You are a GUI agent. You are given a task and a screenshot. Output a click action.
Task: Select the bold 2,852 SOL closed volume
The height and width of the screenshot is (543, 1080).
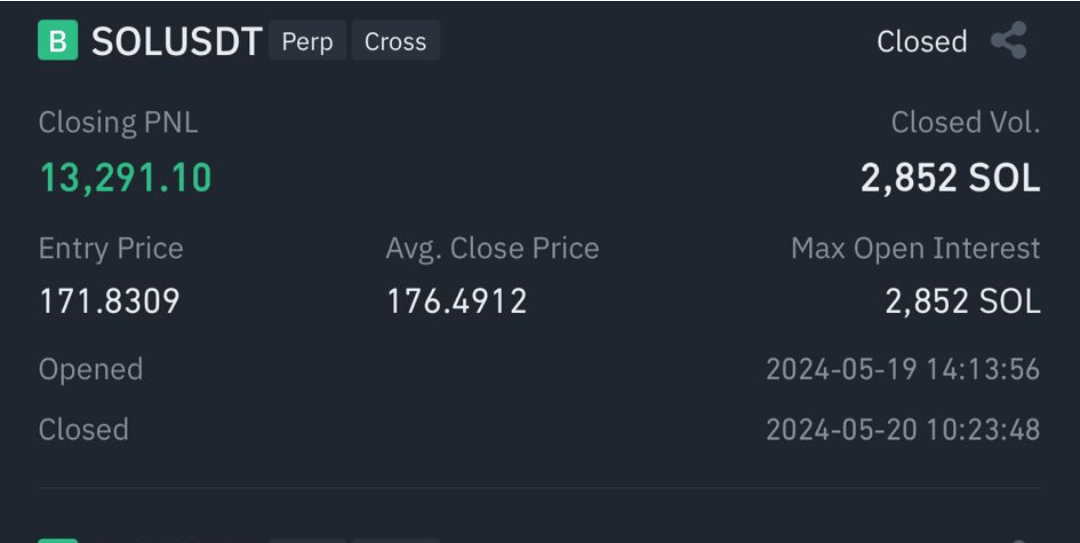pos(951,178)
